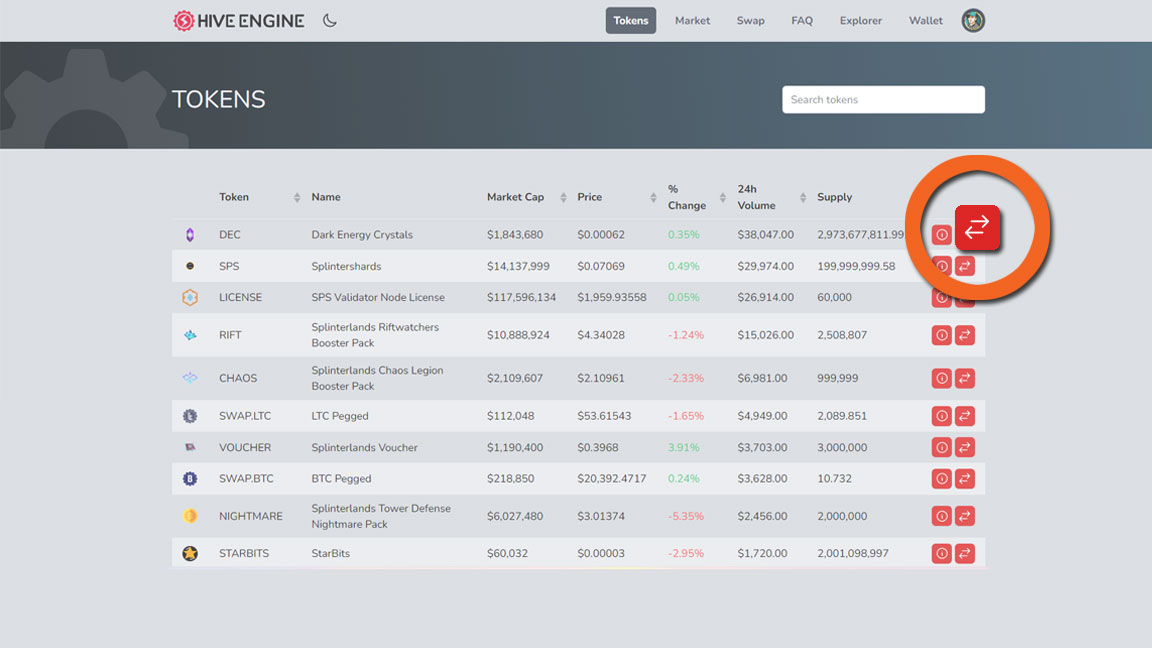Click the STARBITS star icon
The width and height of the screenshot is (1152, 648).
(x=190, y=553)
